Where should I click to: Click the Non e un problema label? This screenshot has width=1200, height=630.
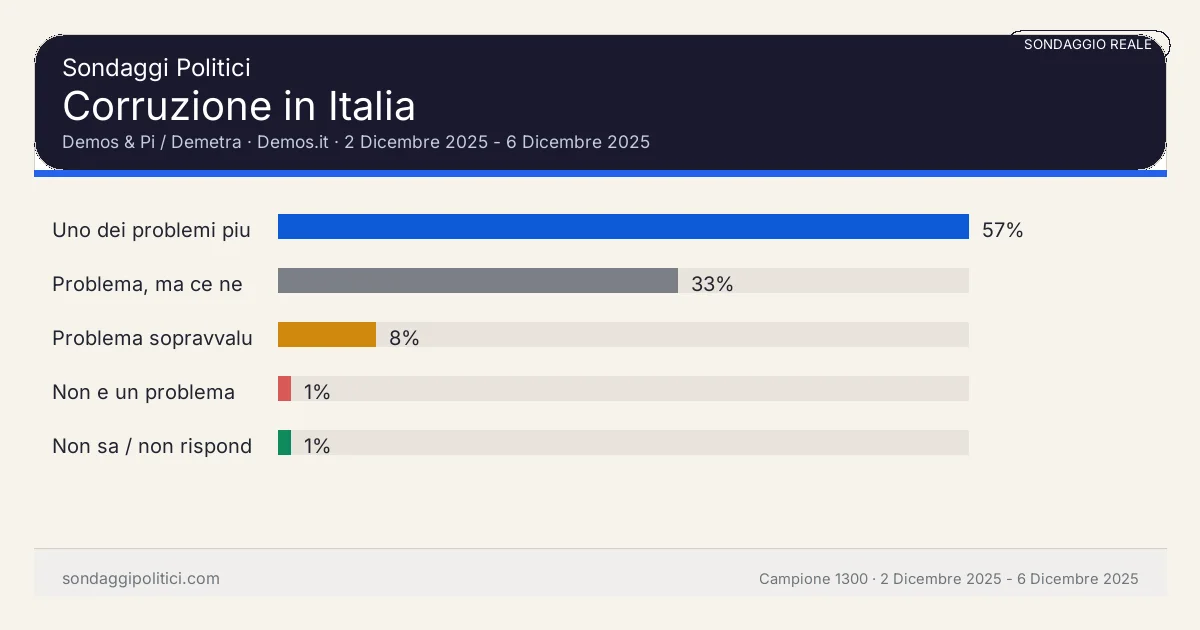143,392
